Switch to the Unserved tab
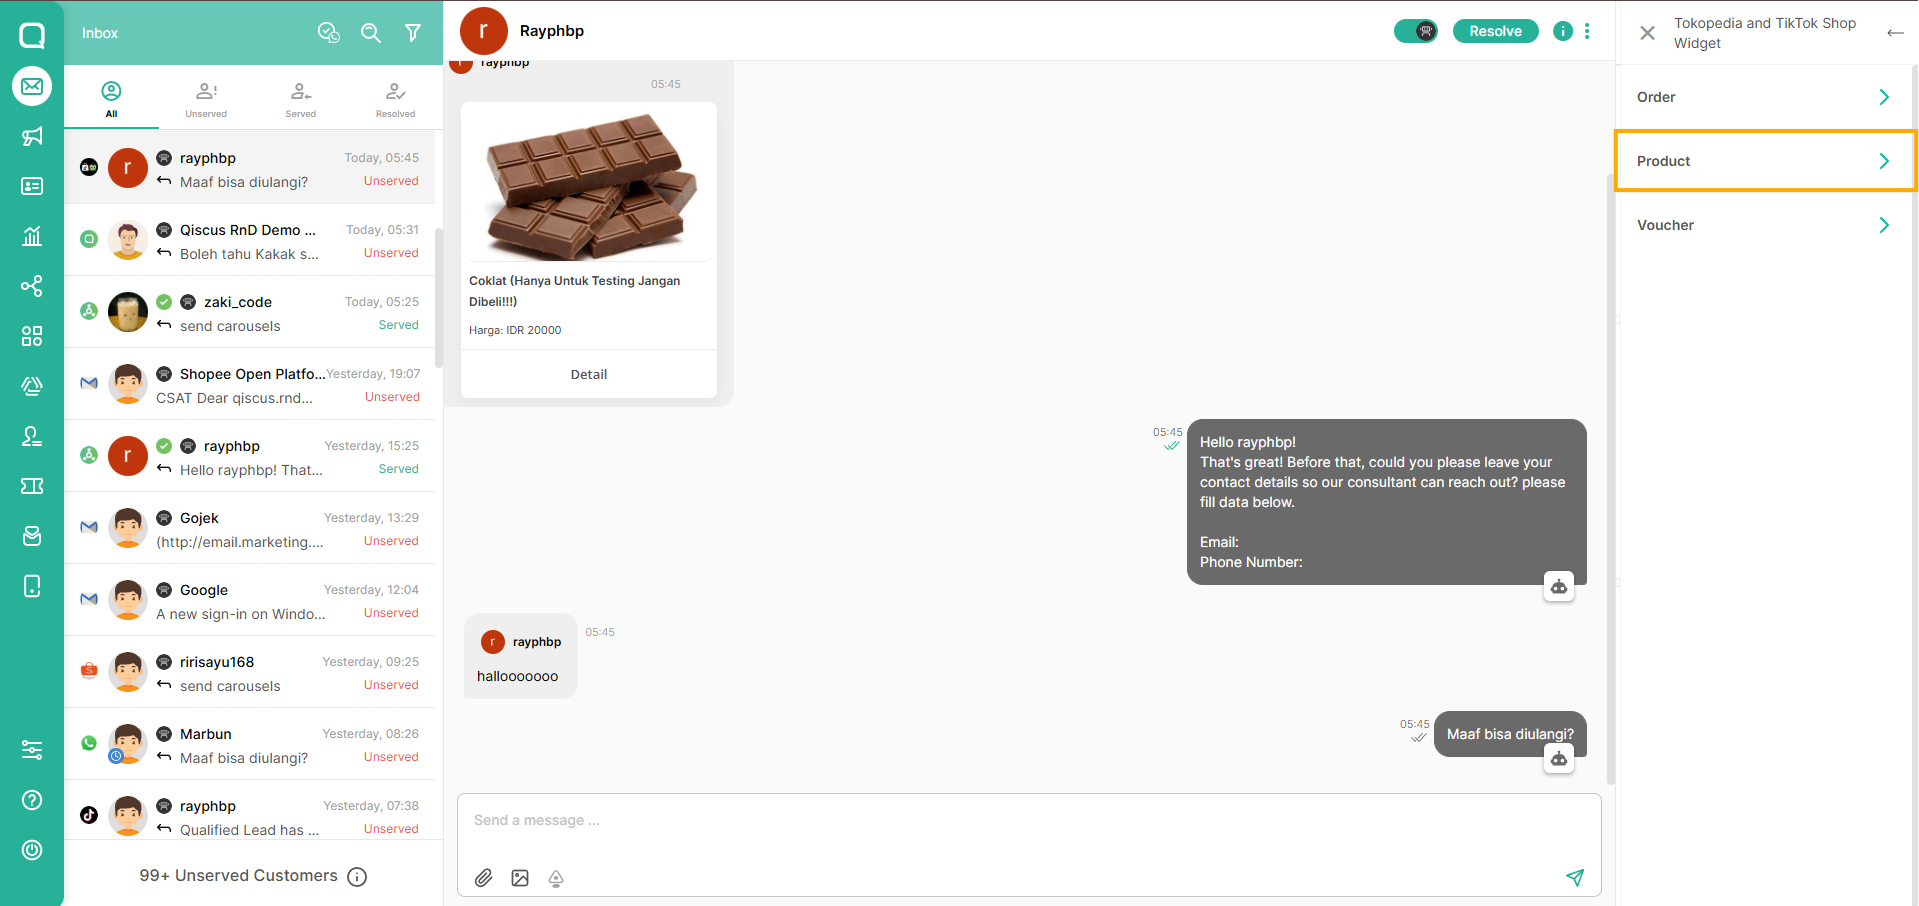The image size is (1919, 906). tap(206, 99)
